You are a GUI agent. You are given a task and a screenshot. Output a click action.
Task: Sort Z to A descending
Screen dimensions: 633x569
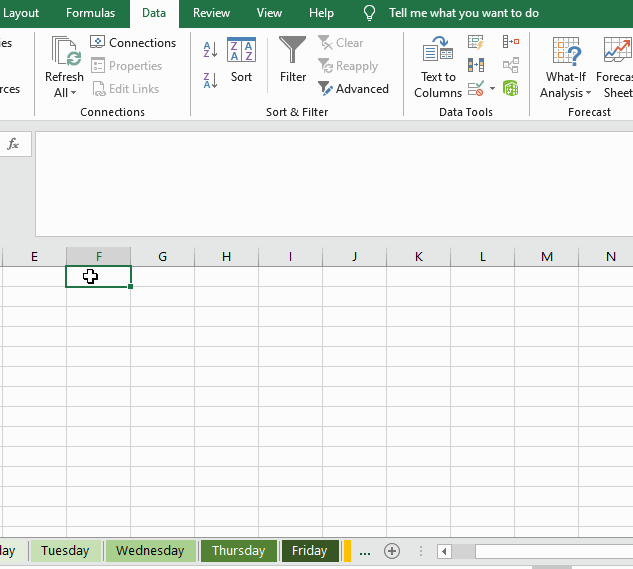coord(210,80)
